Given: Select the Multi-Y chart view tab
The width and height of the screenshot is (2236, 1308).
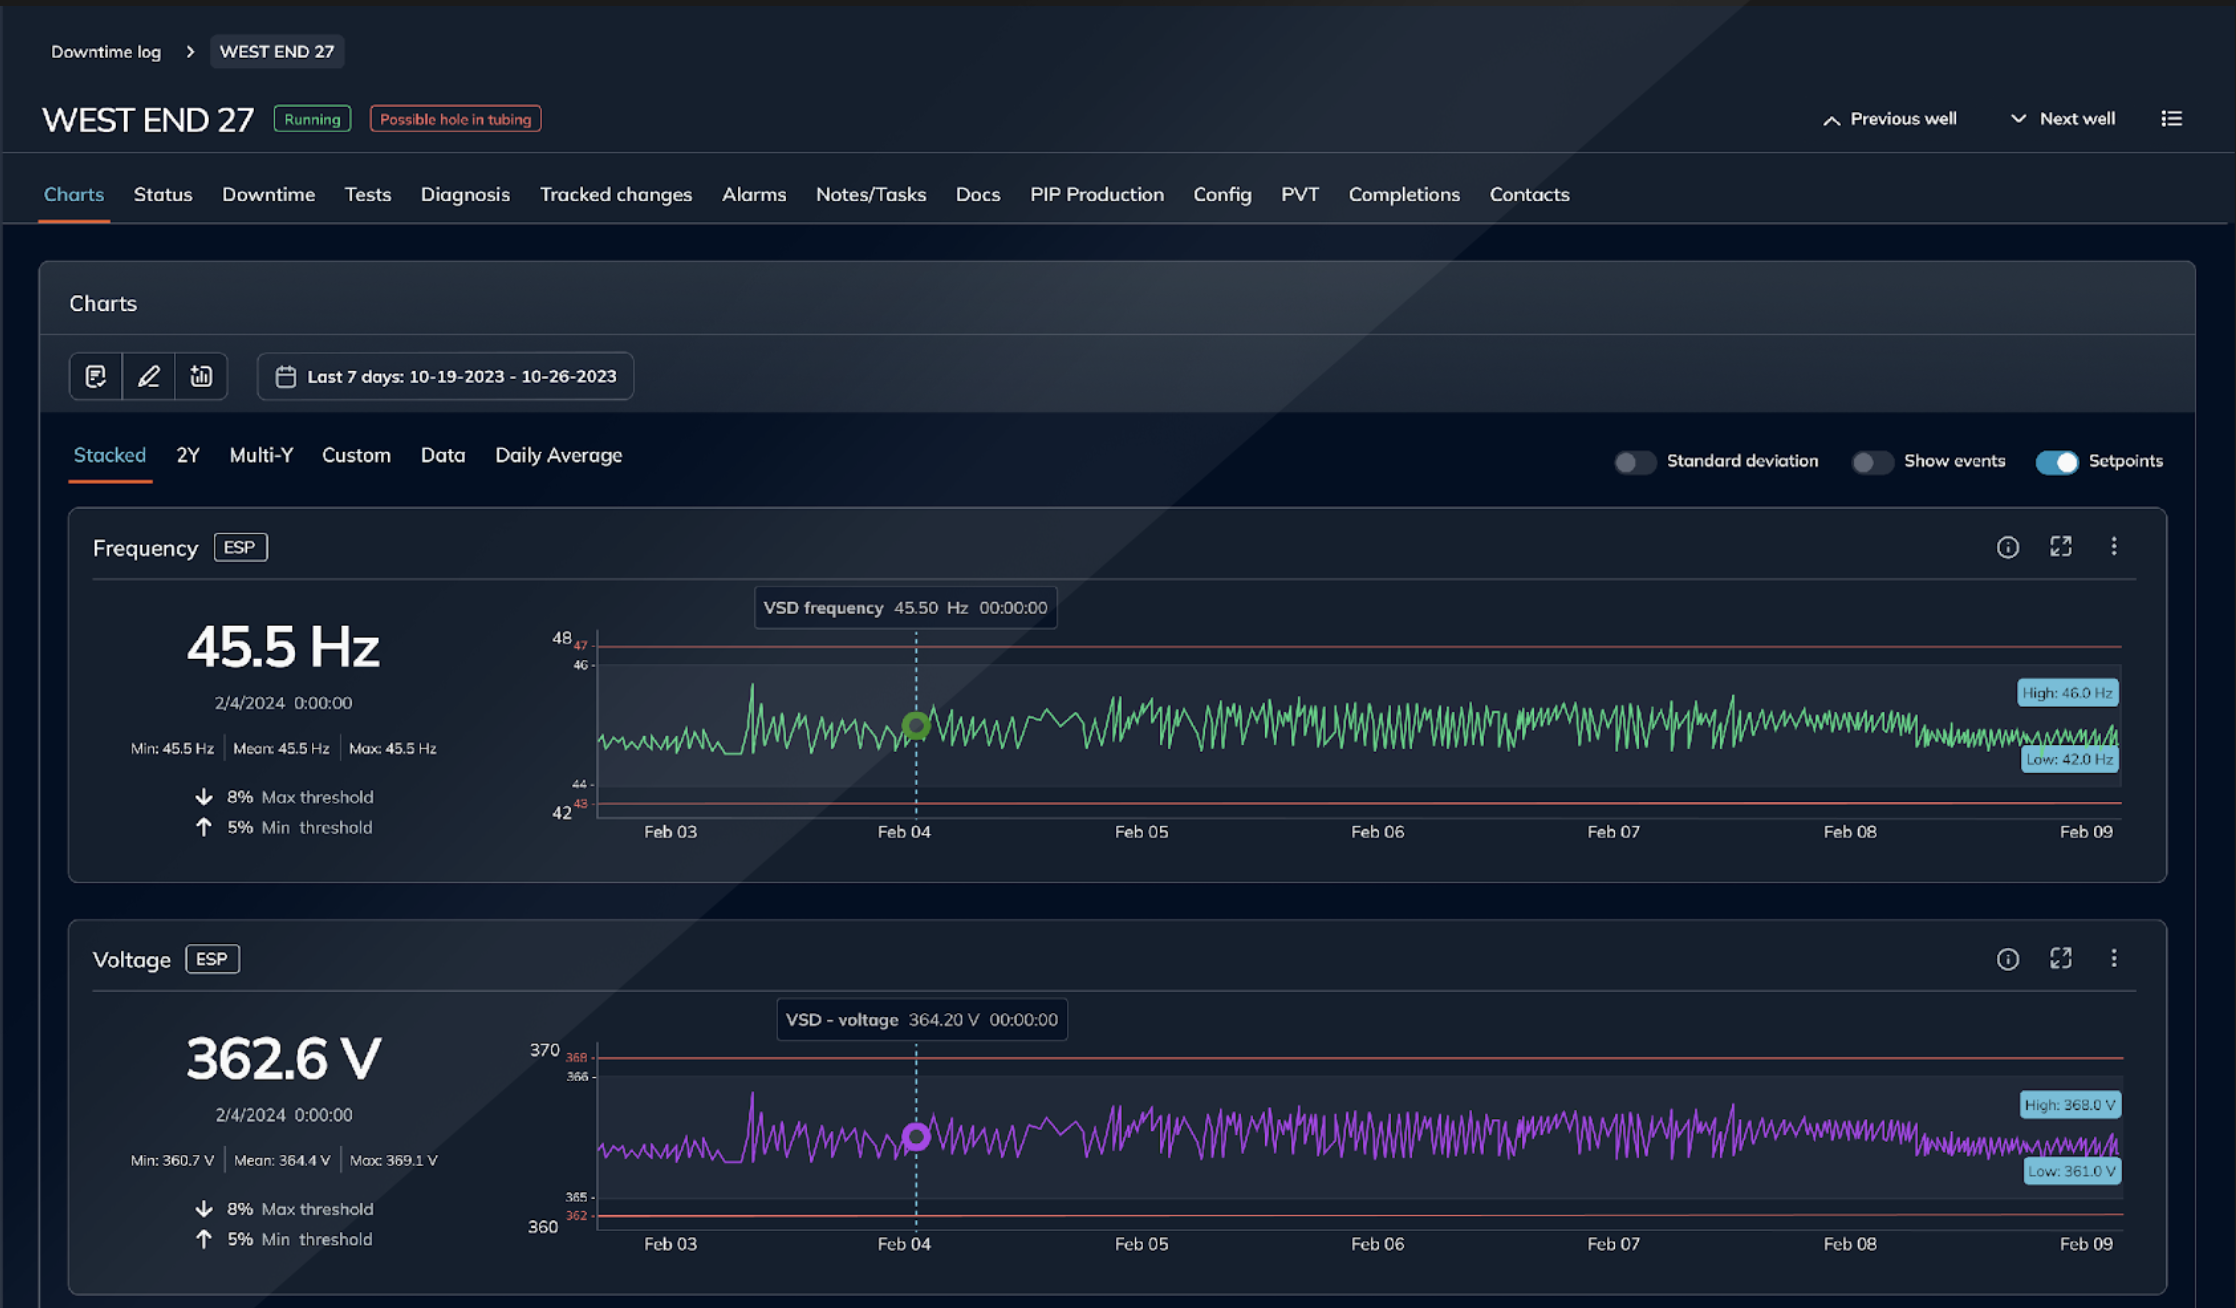Looking at the screenshot, I should 261,456.
